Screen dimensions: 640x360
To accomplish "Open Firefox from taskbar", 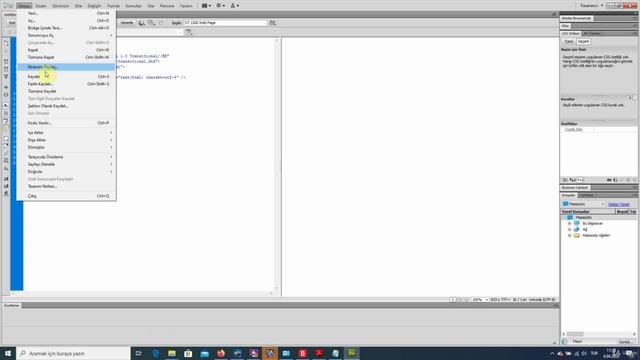I will pyautogui.click(x=221, y=353).
